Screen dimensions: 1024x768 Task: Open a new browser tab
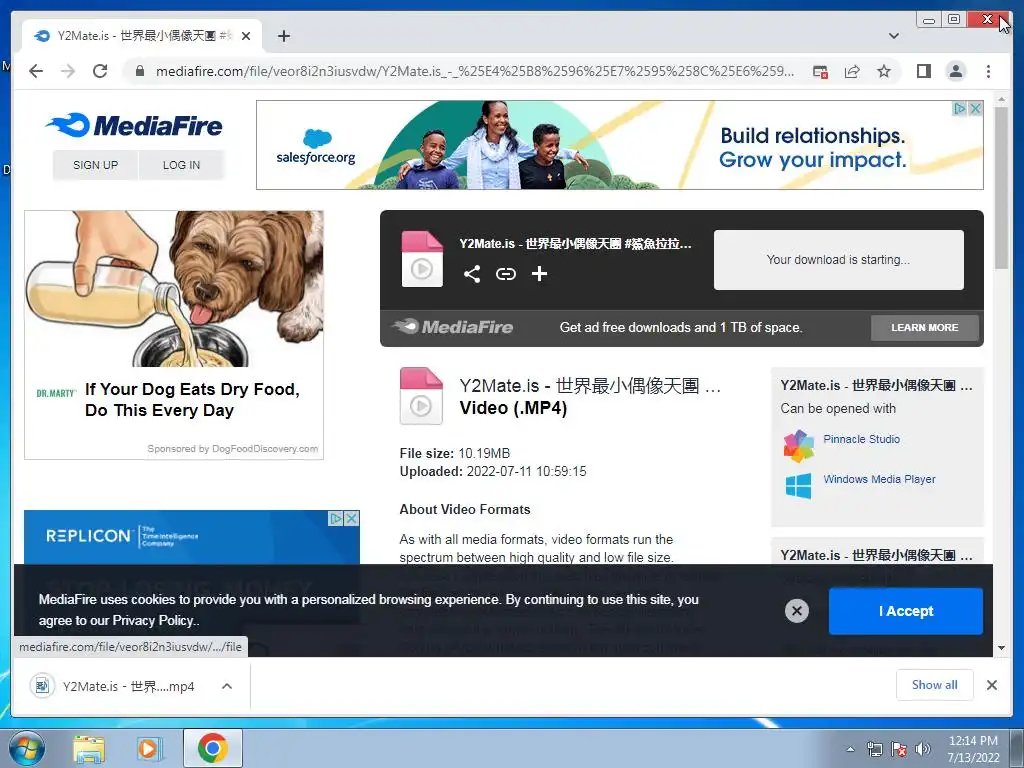coord(283,36)
